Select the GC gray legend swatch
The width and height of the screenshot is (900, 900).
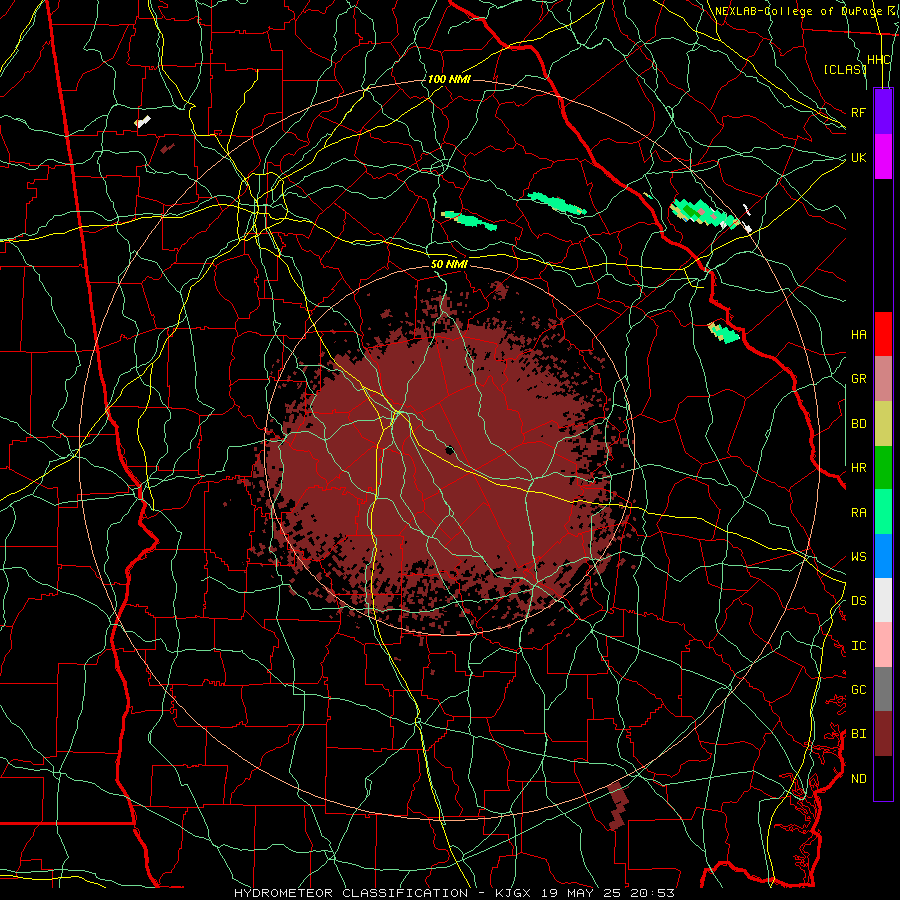883,689
